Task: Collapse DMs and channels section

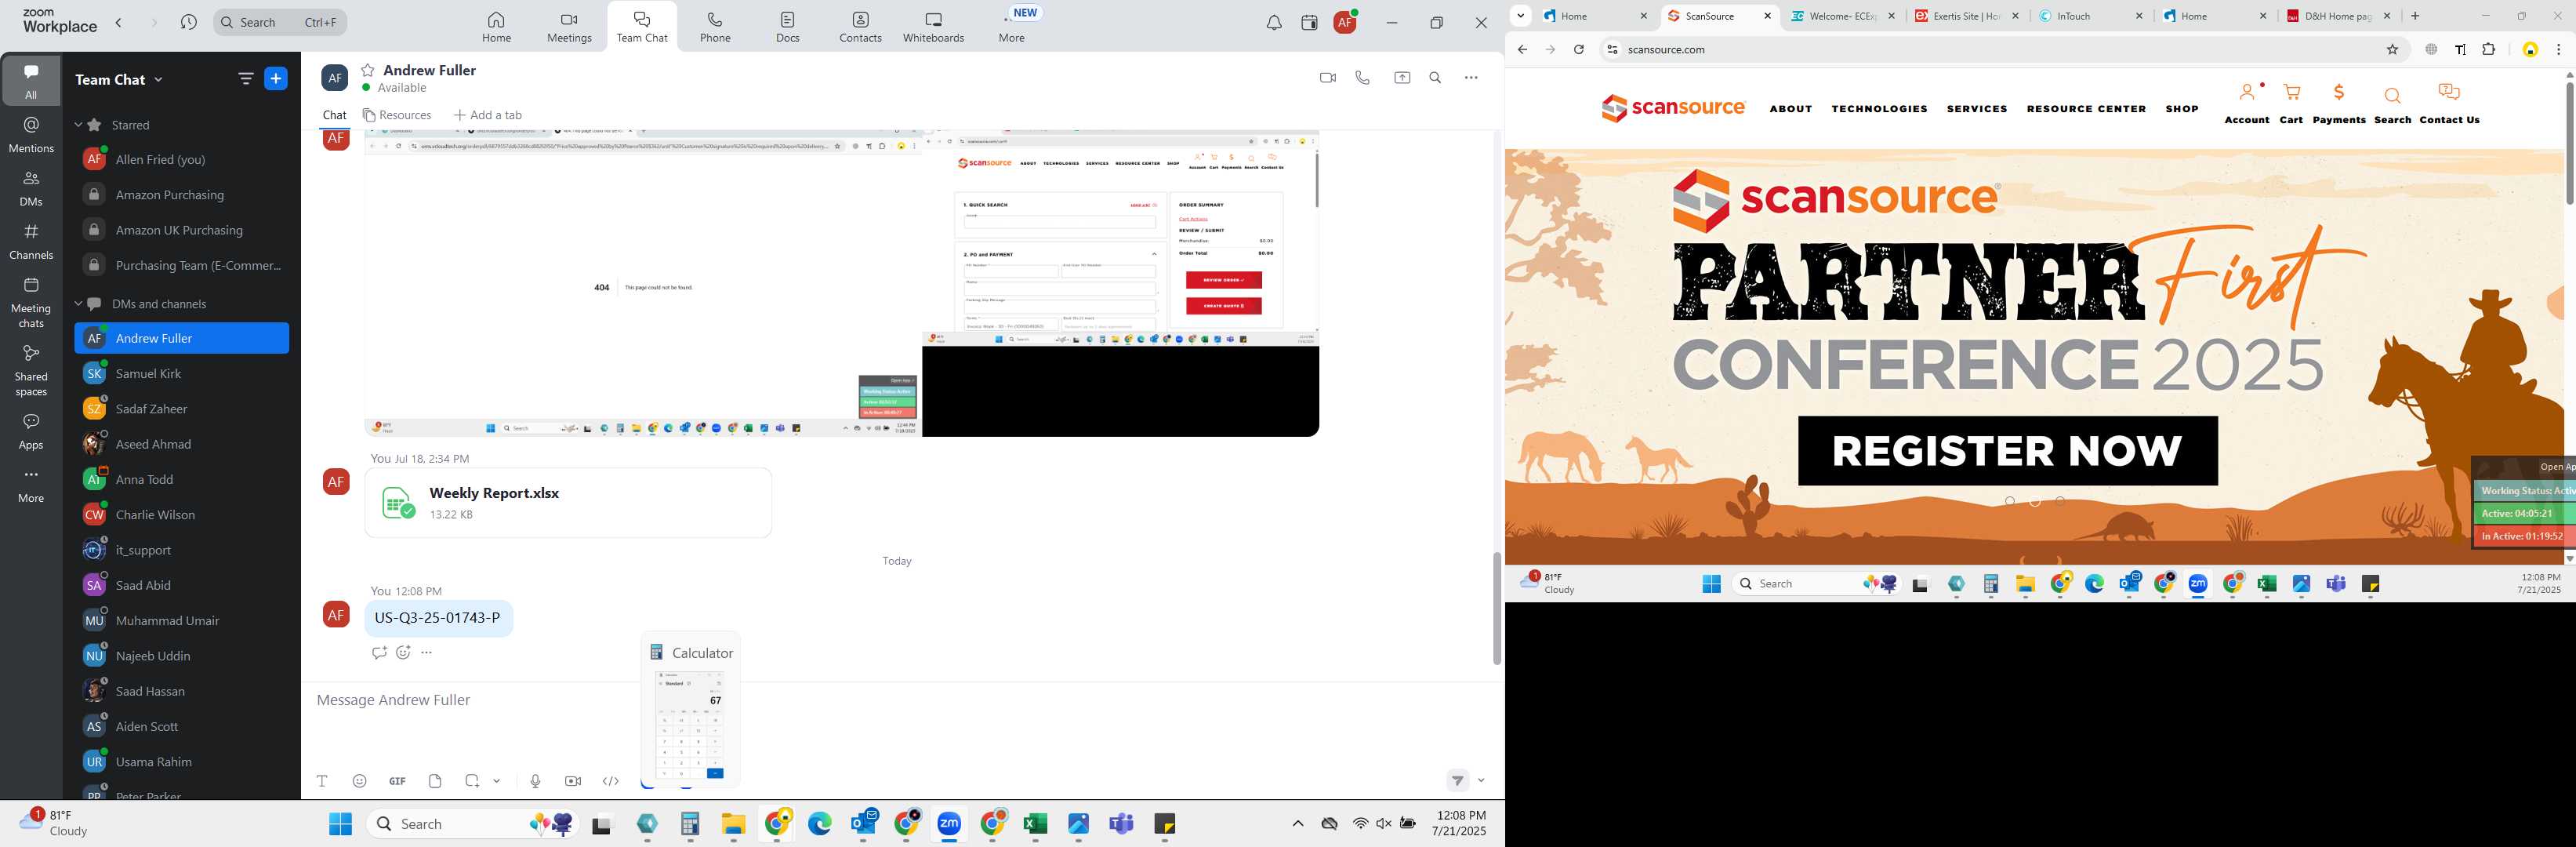Action: pos(78,304)
